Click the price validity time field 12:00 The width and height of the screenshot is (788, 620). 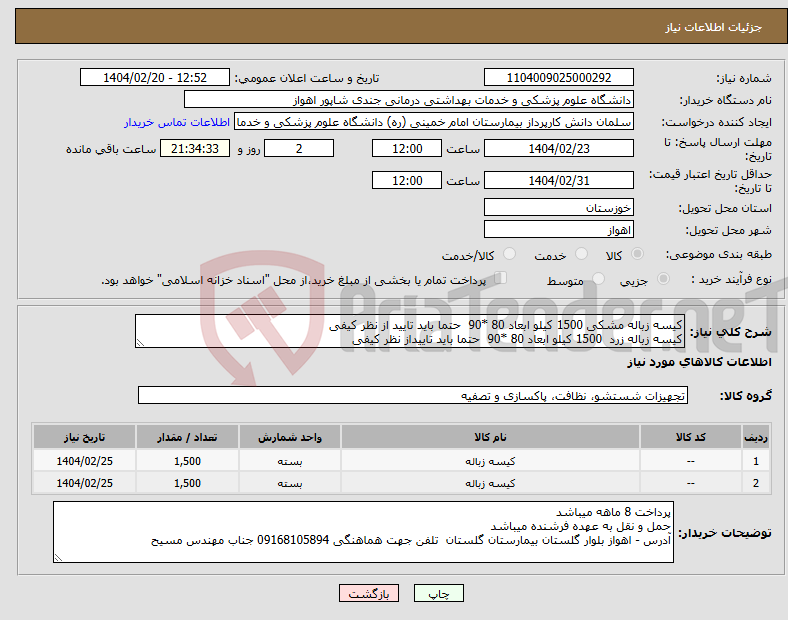click(x=407, y=180)
